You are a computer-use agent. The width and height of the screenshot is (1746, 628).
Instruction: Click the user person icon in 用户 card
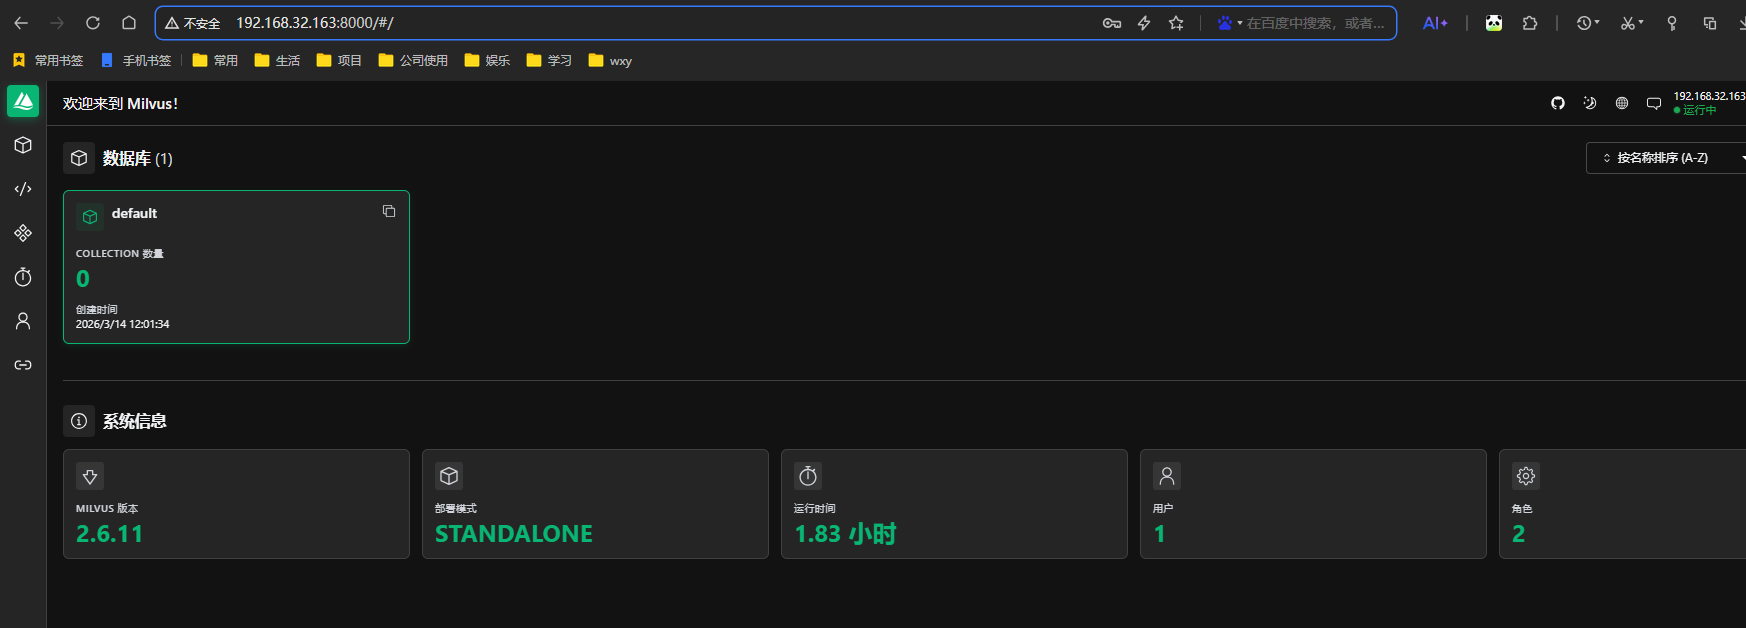[1167, 476]
